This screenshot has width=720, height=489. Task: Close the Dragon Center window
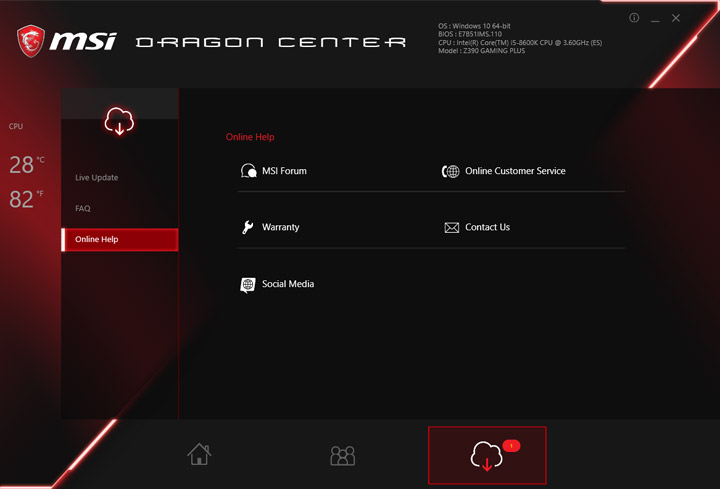coord(675,18)
